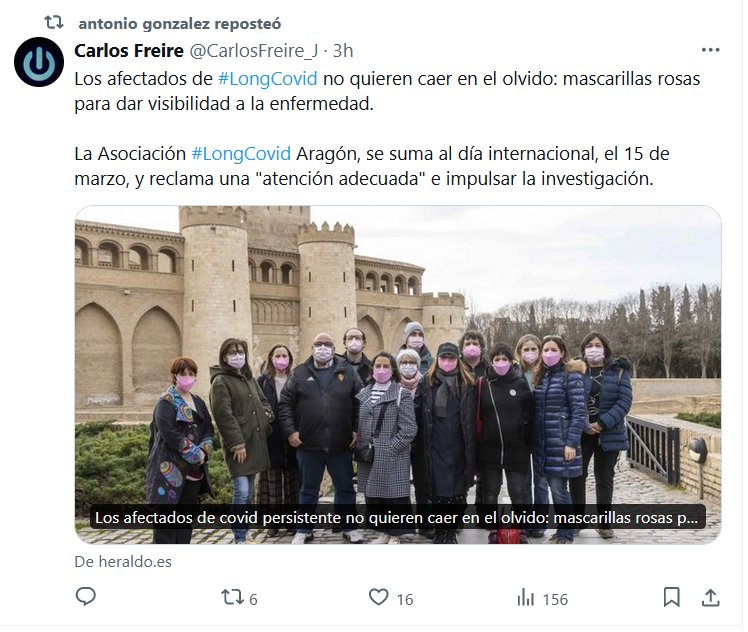Click Carlos Freire's profile avatar

(x=39, y=62)
